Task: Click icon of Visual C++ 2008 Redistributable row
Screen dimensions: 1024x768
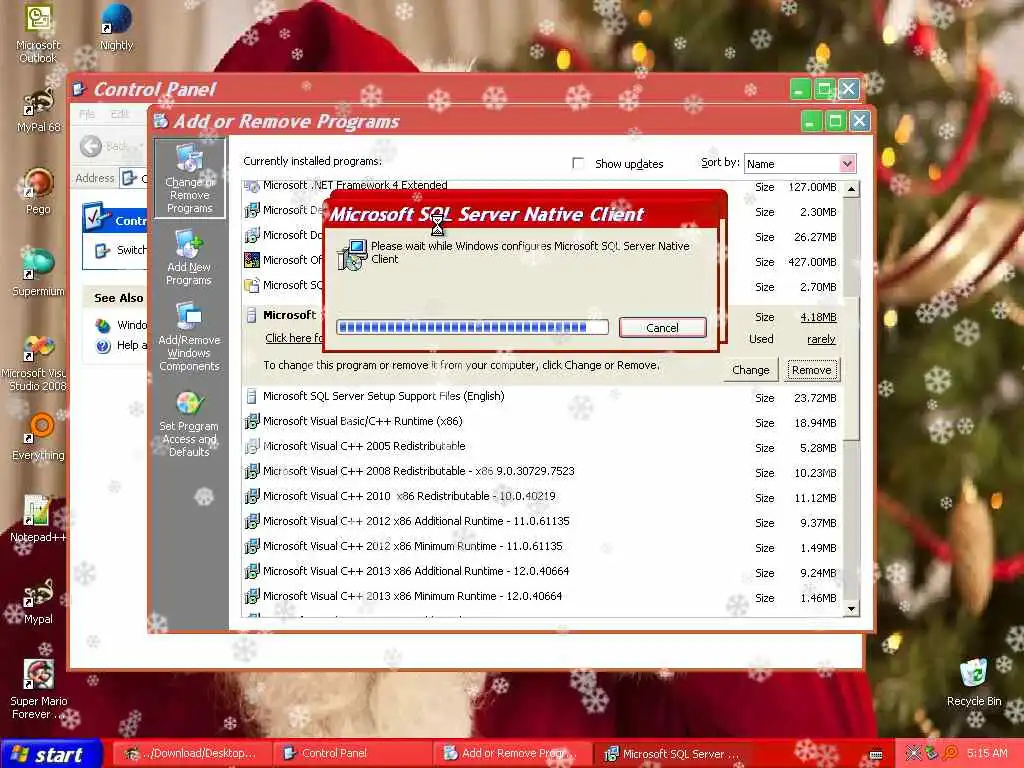Action: [251, 472]
